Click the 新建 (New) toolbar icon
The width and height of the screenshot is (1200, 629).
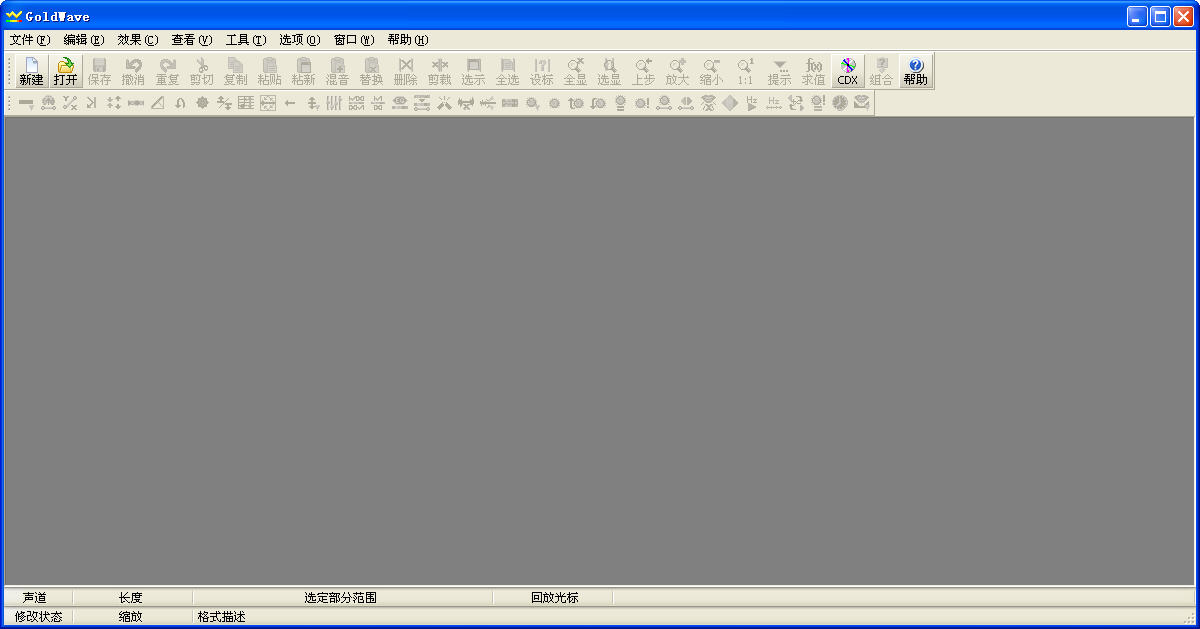[x=31, y=71]
